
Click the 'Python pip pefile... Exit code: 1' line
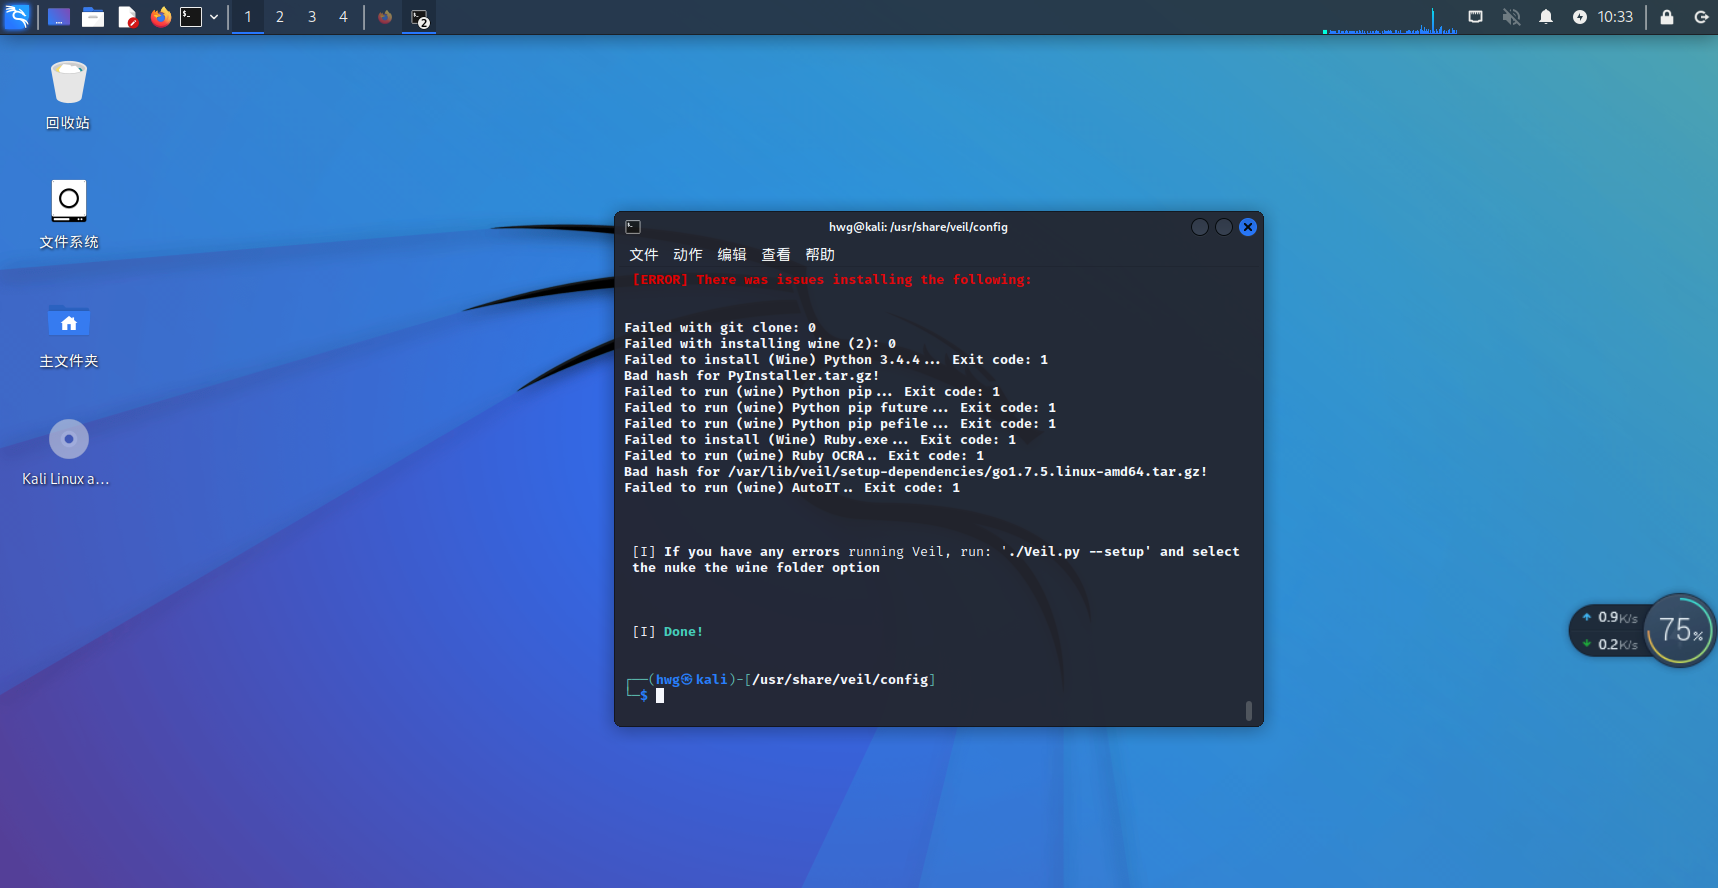tap(840, 424)
